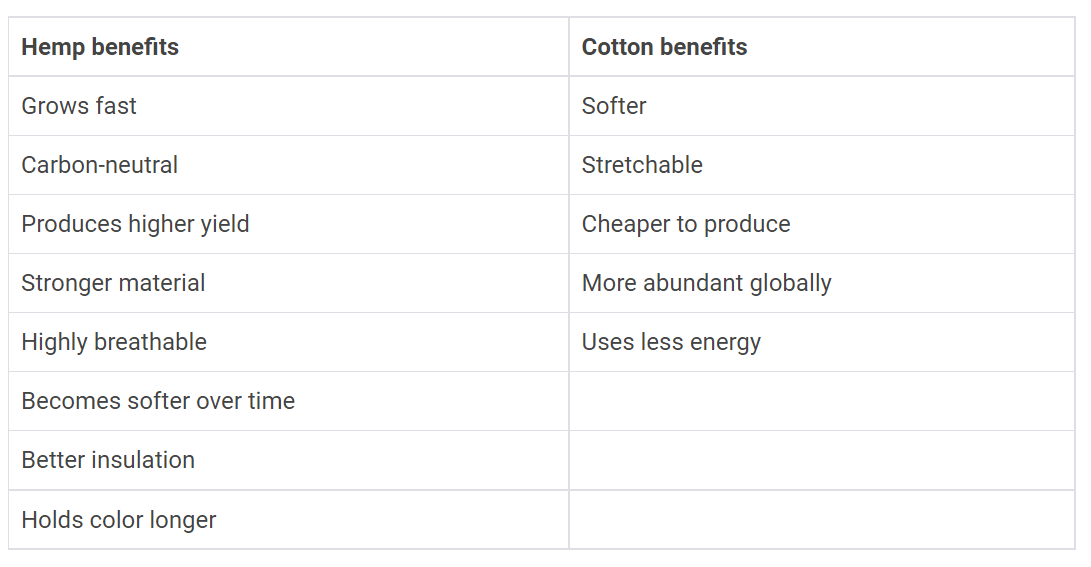Click the 'Cotton benefits' column header

coord(664,47)
